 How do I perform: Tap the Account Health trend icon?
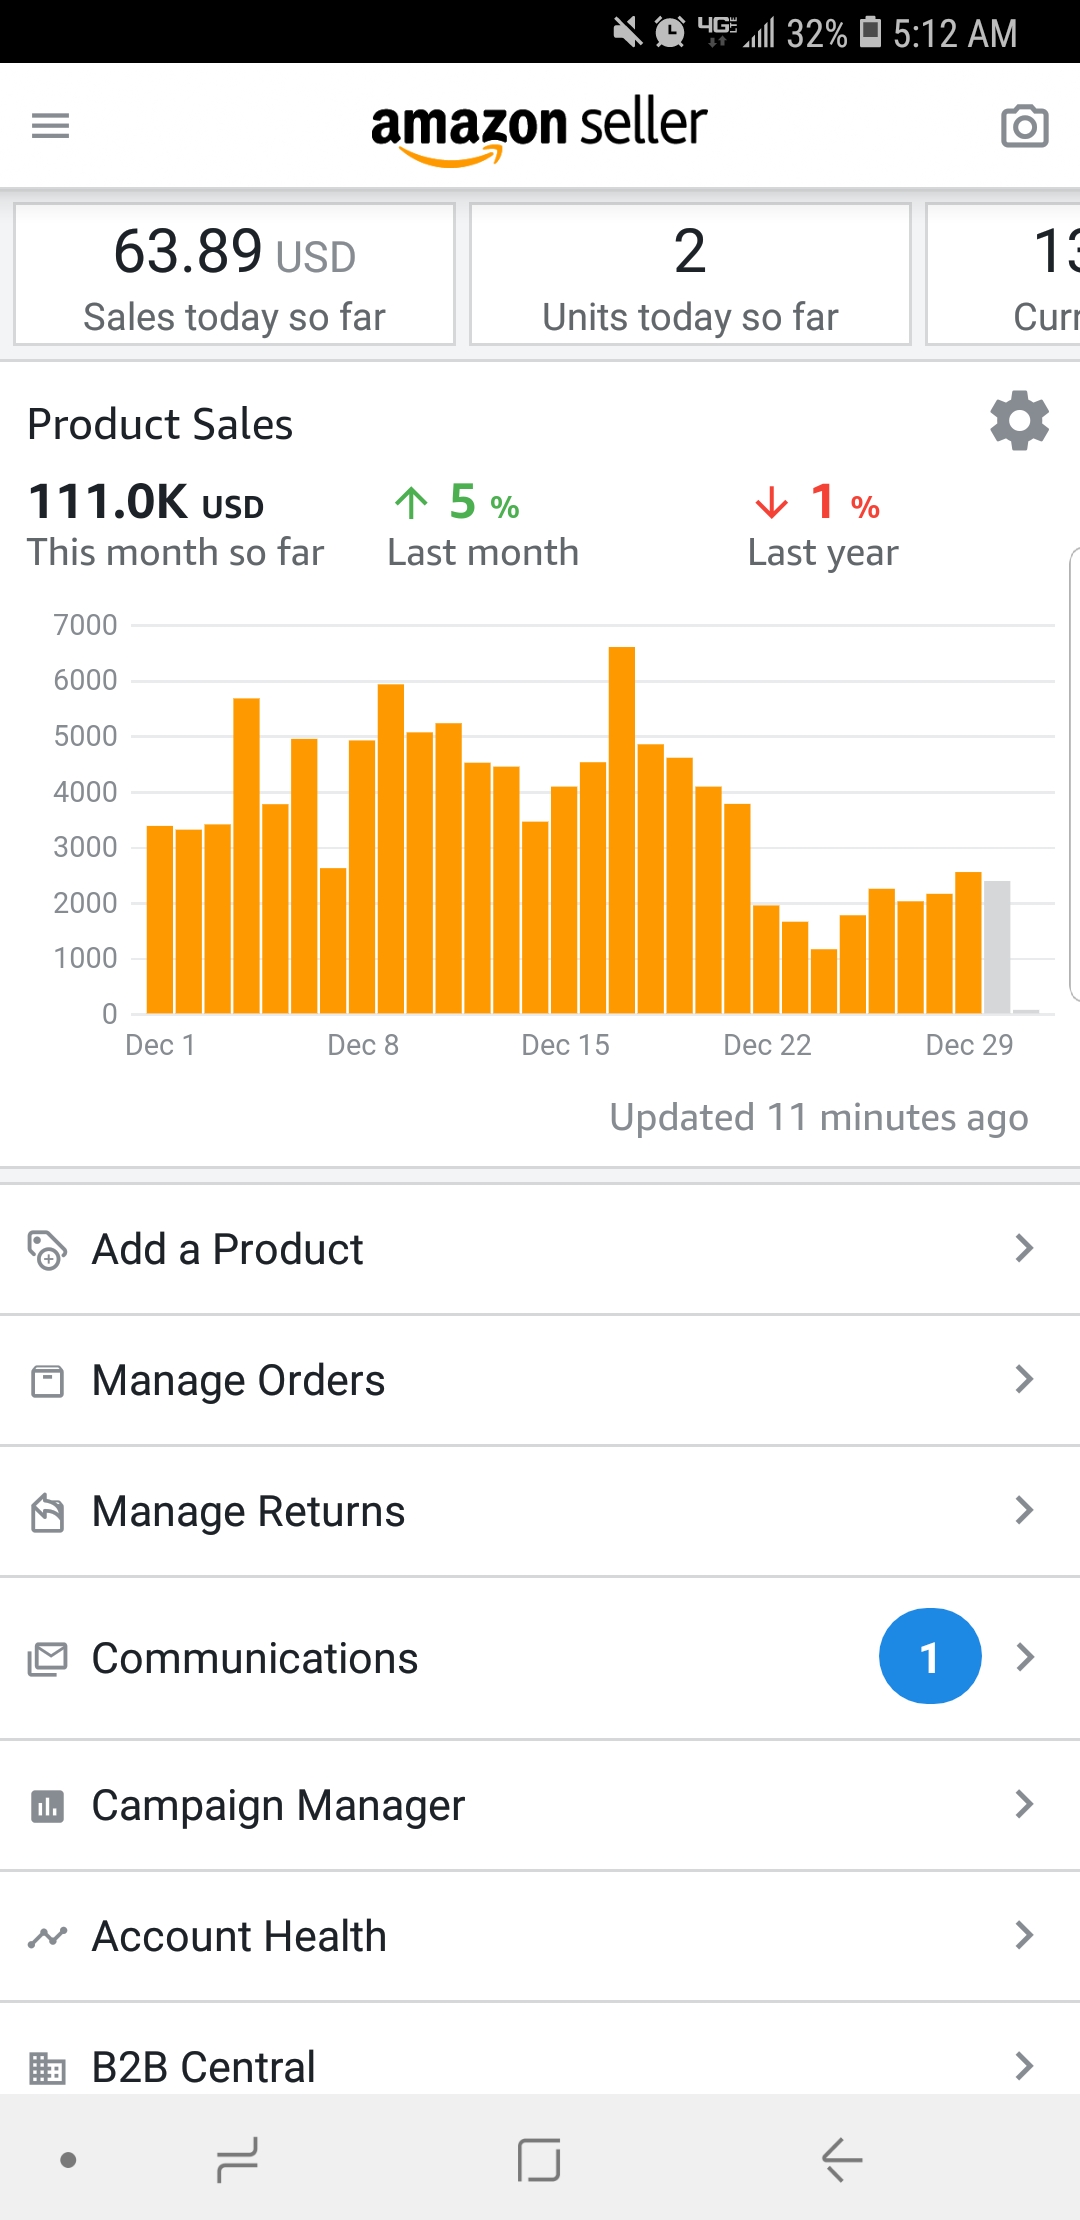47,1937
